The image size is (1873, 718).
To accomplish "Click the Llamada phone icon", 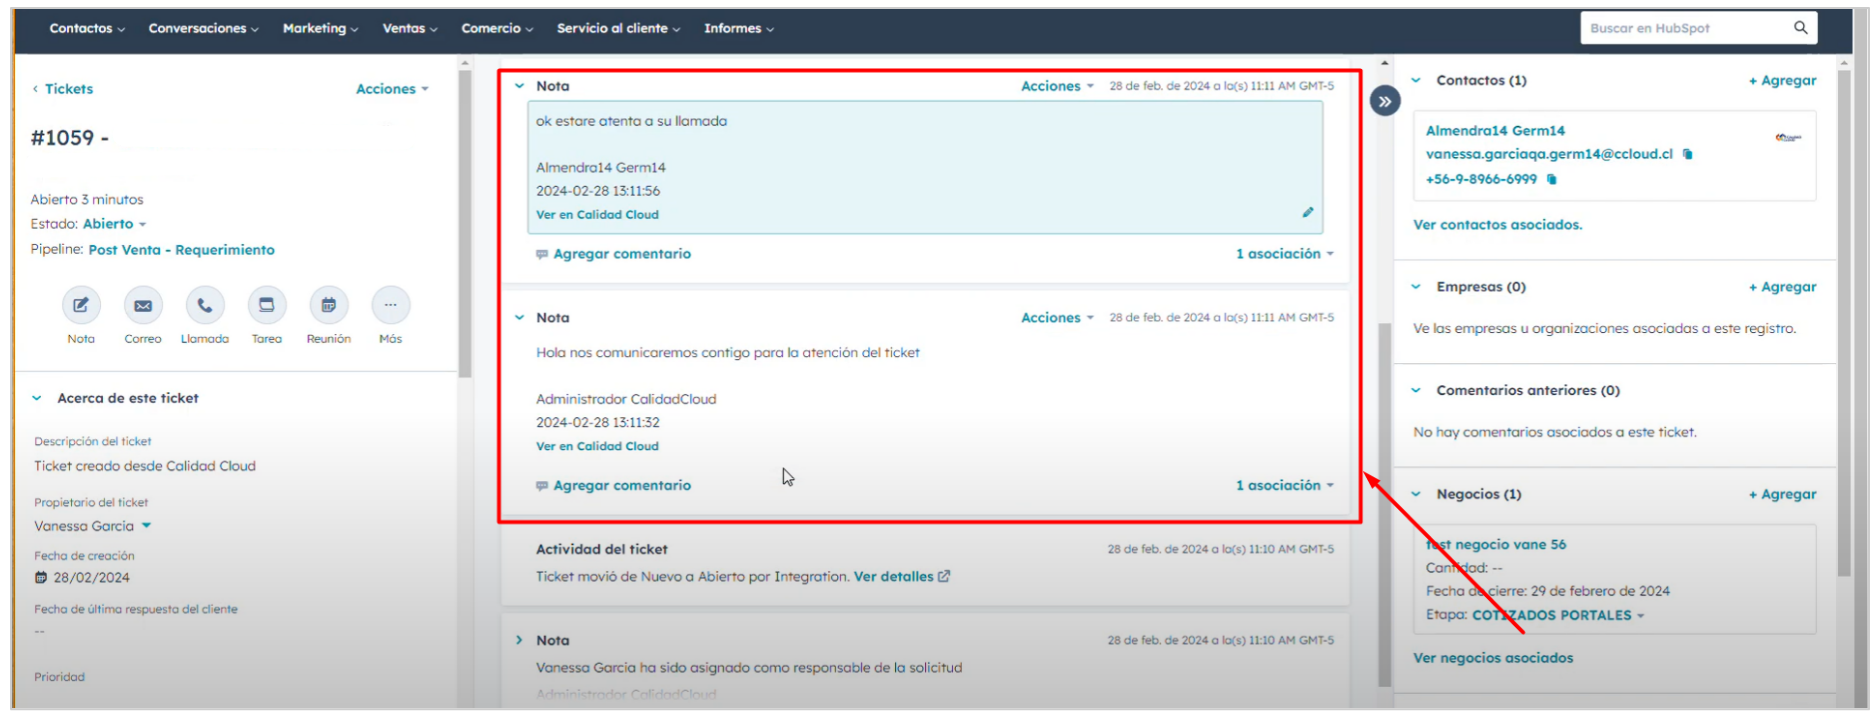I will (x=205, y=305).
